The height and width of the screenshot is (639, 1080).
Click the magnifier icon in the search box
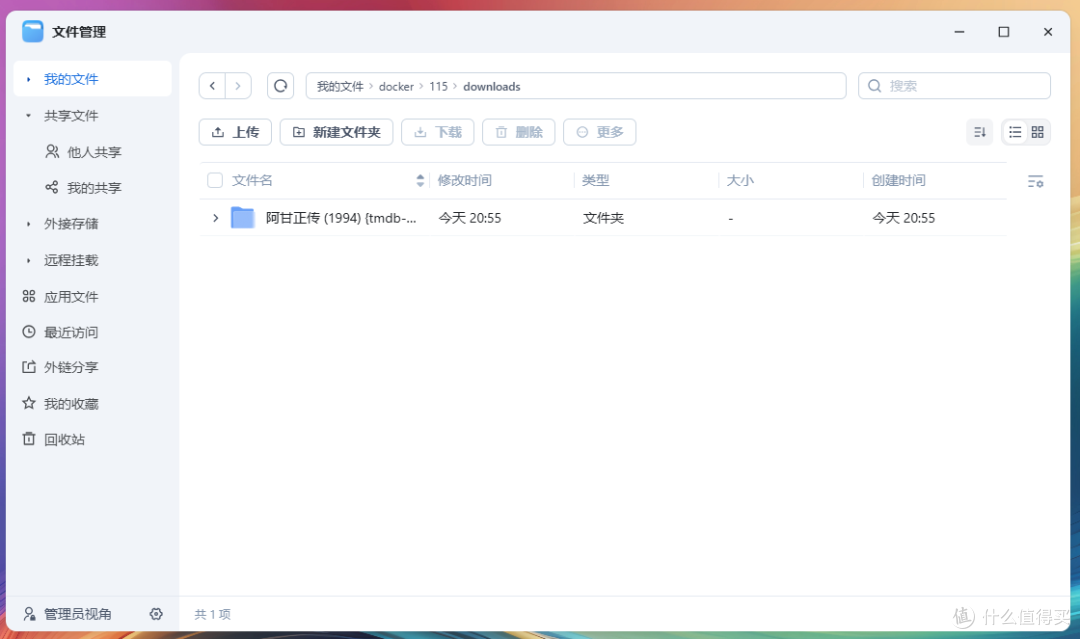point(875,86)
